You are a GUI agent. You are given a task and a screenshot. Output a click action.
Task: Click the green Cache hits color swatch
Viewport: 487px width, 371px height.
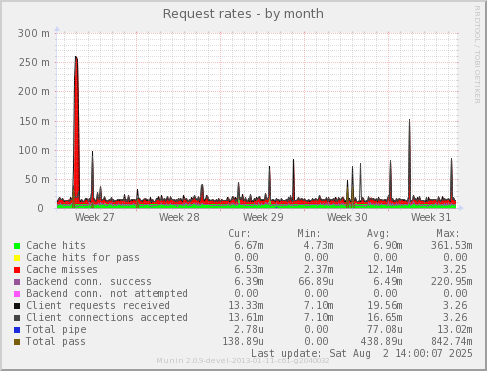[x=17, y=246]
